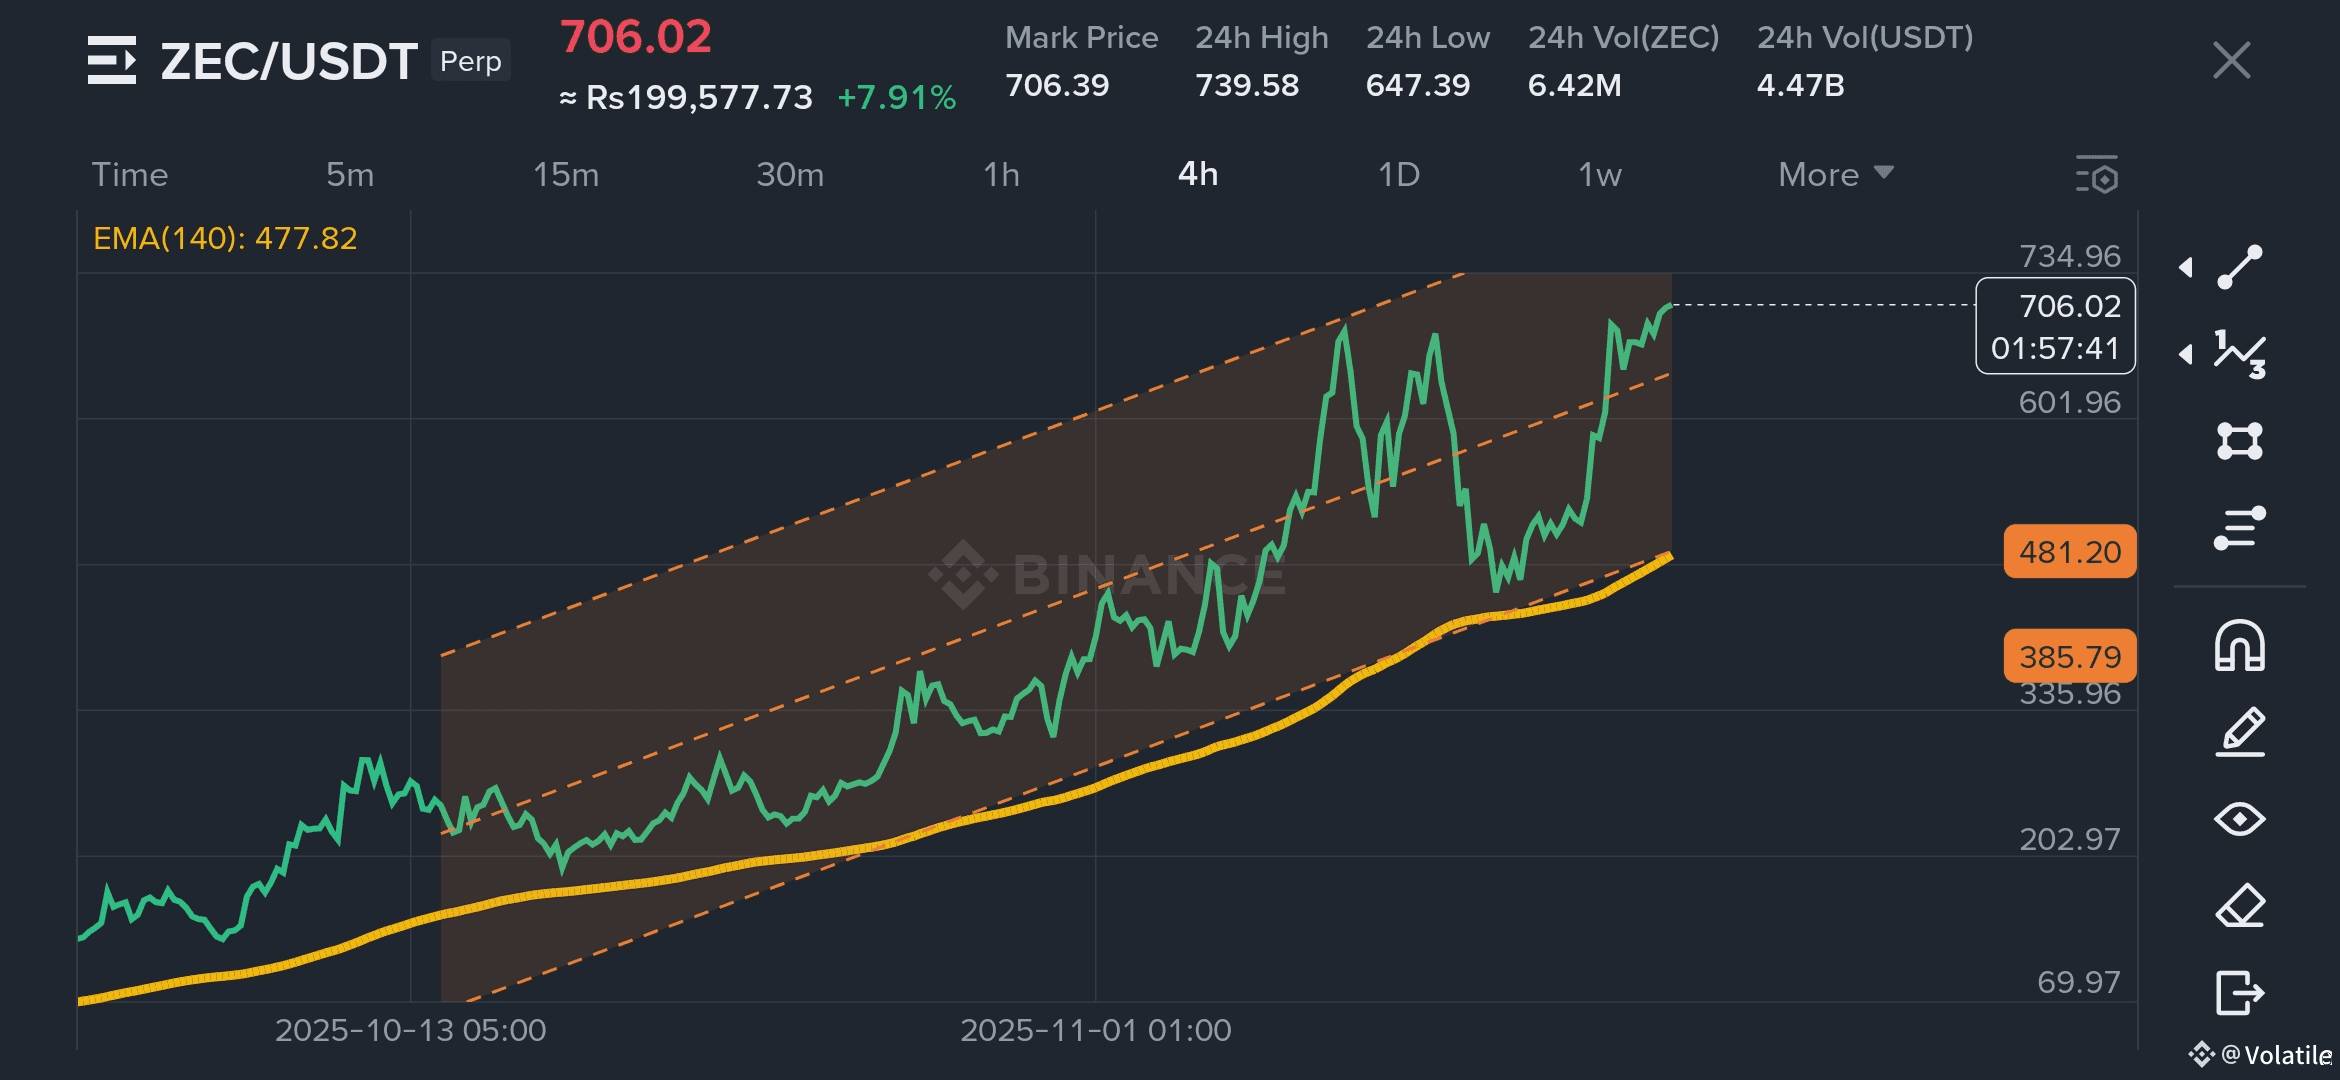Open the trading pair list menu icon
2340x1080 pixels.
111,60
